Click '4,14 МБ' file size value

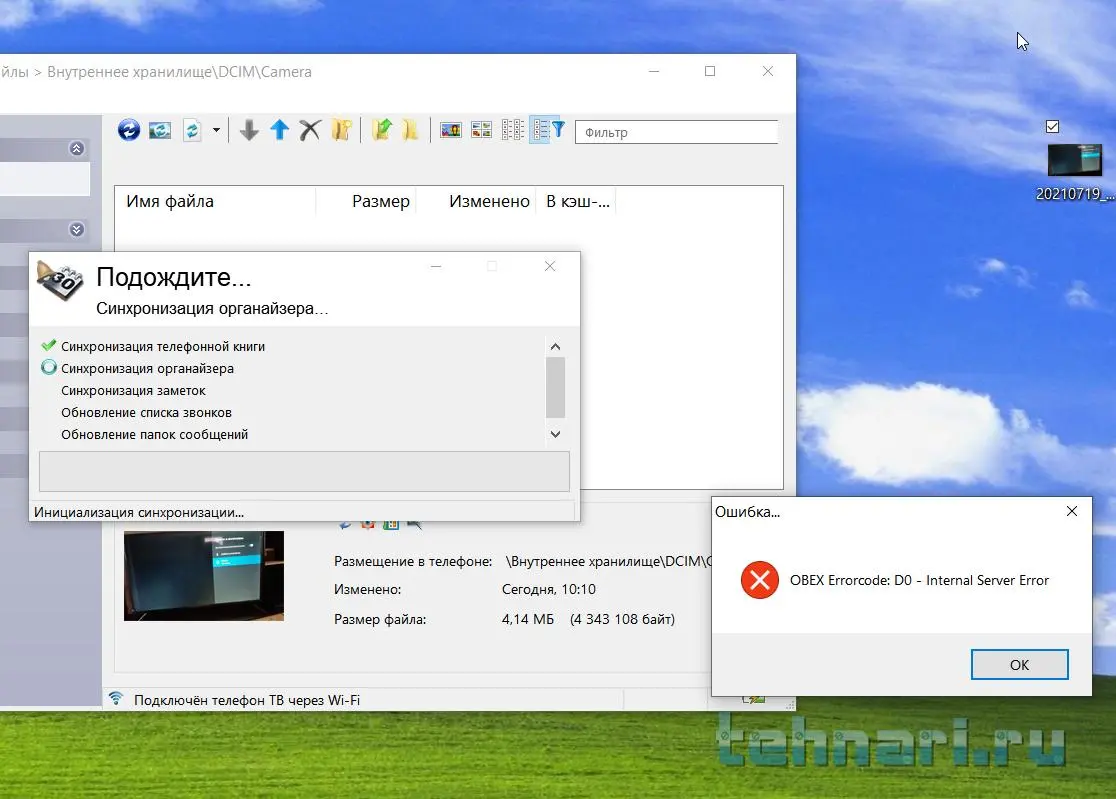[x=527, y=619]
